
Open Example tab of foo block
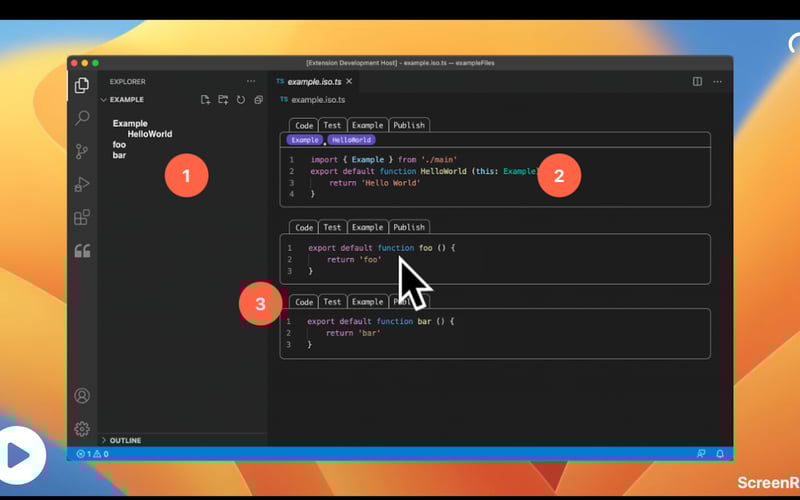(367, 227)
